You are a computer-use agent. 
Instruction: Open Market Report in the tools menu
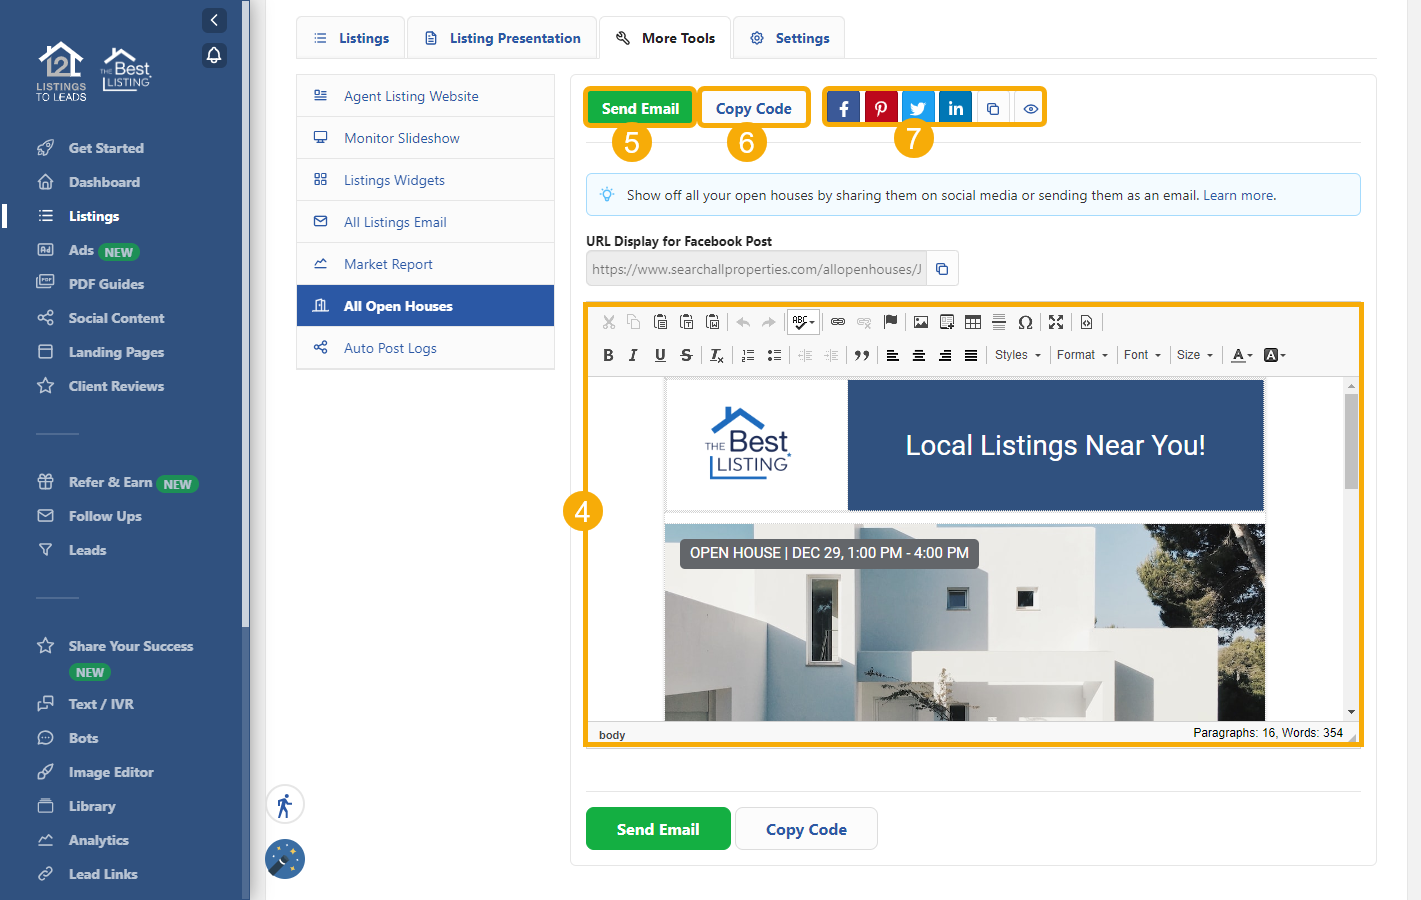coord(388,264)
